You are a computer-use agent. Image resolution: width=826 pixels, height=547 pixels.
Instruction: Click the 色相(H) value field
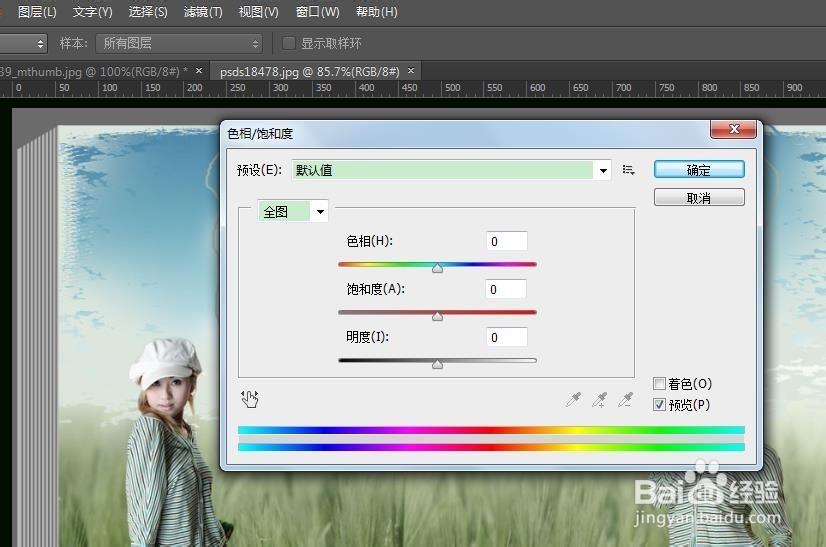coord(506,241)
